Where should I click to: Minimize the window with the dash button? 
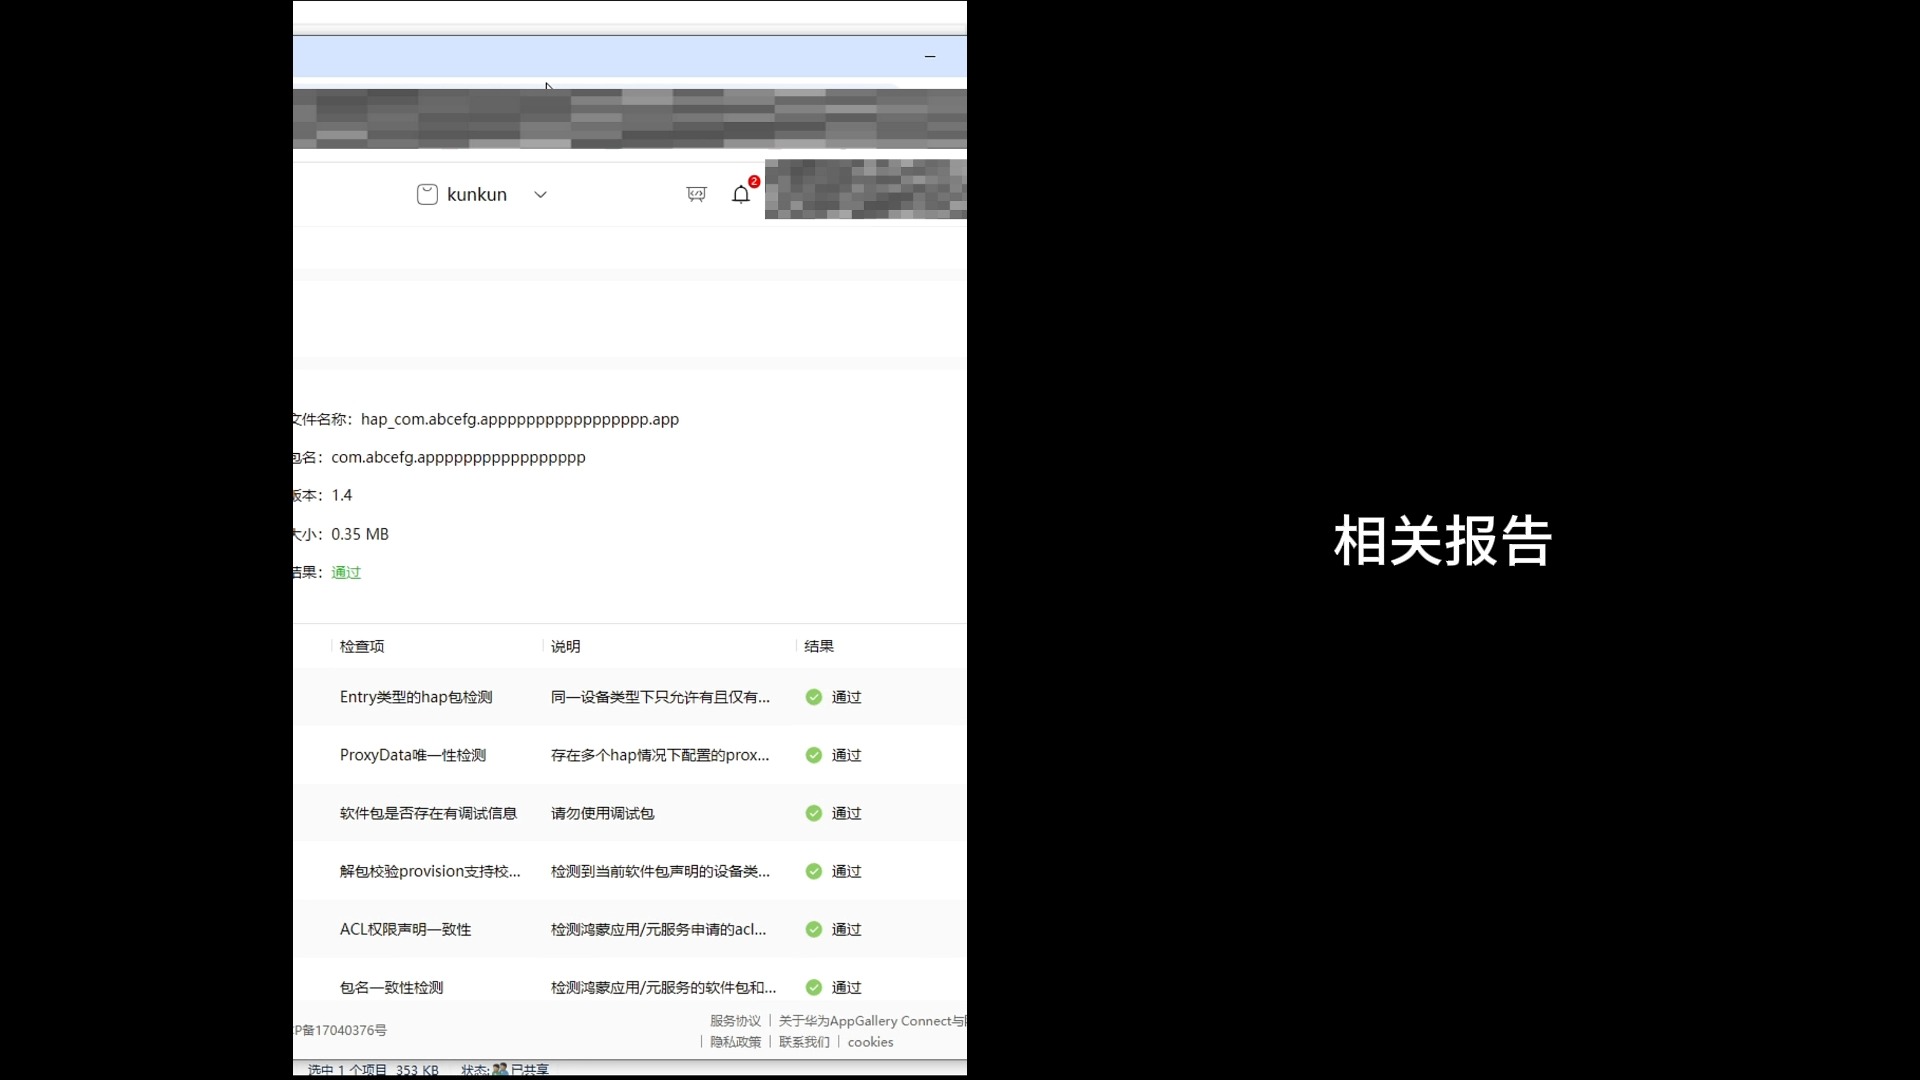pyautogui.click(x=930, y=57)
